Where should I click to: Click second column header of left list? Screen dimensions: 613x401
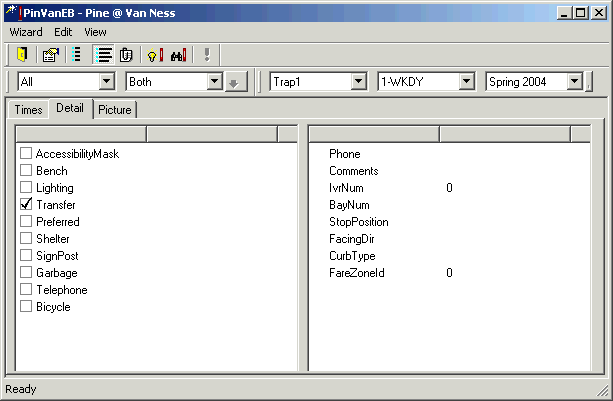pos(212,134)
